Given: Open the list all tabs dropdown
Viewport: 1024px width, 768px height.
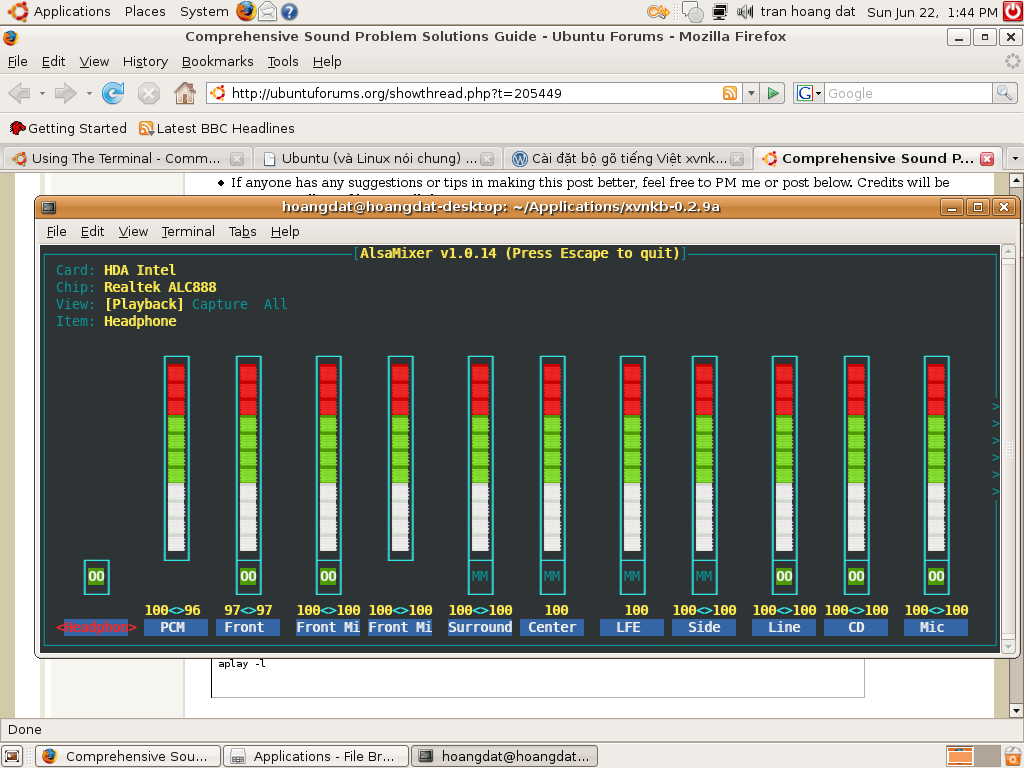Looking at the screenshot, I should pos(1015,159).
